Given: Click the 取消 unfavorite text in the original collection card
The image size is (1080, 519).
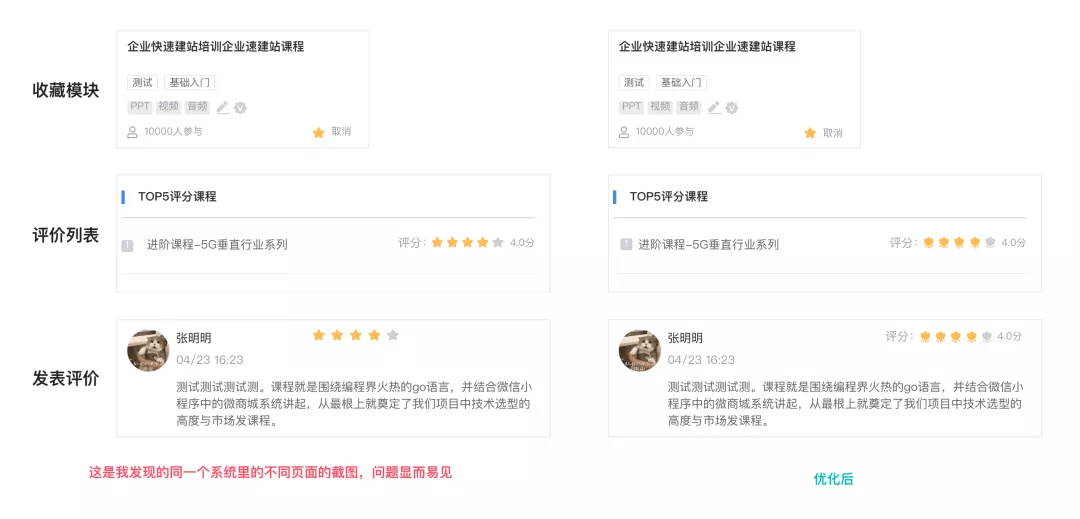Looking at the screenshot, I should (341, 132).
